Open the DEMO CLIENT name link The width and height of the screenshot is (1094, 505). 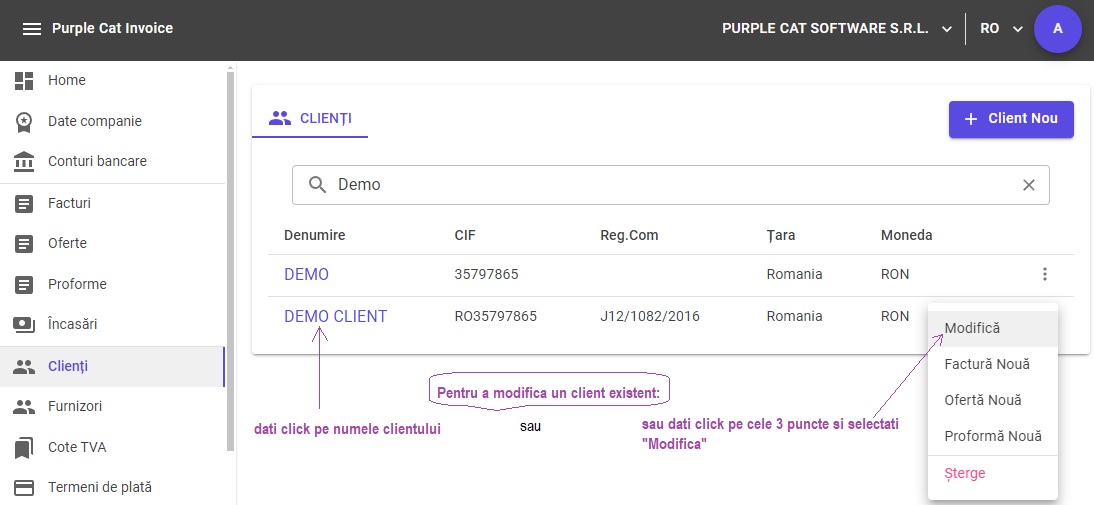pyautogui.click(x=336, y=316)
